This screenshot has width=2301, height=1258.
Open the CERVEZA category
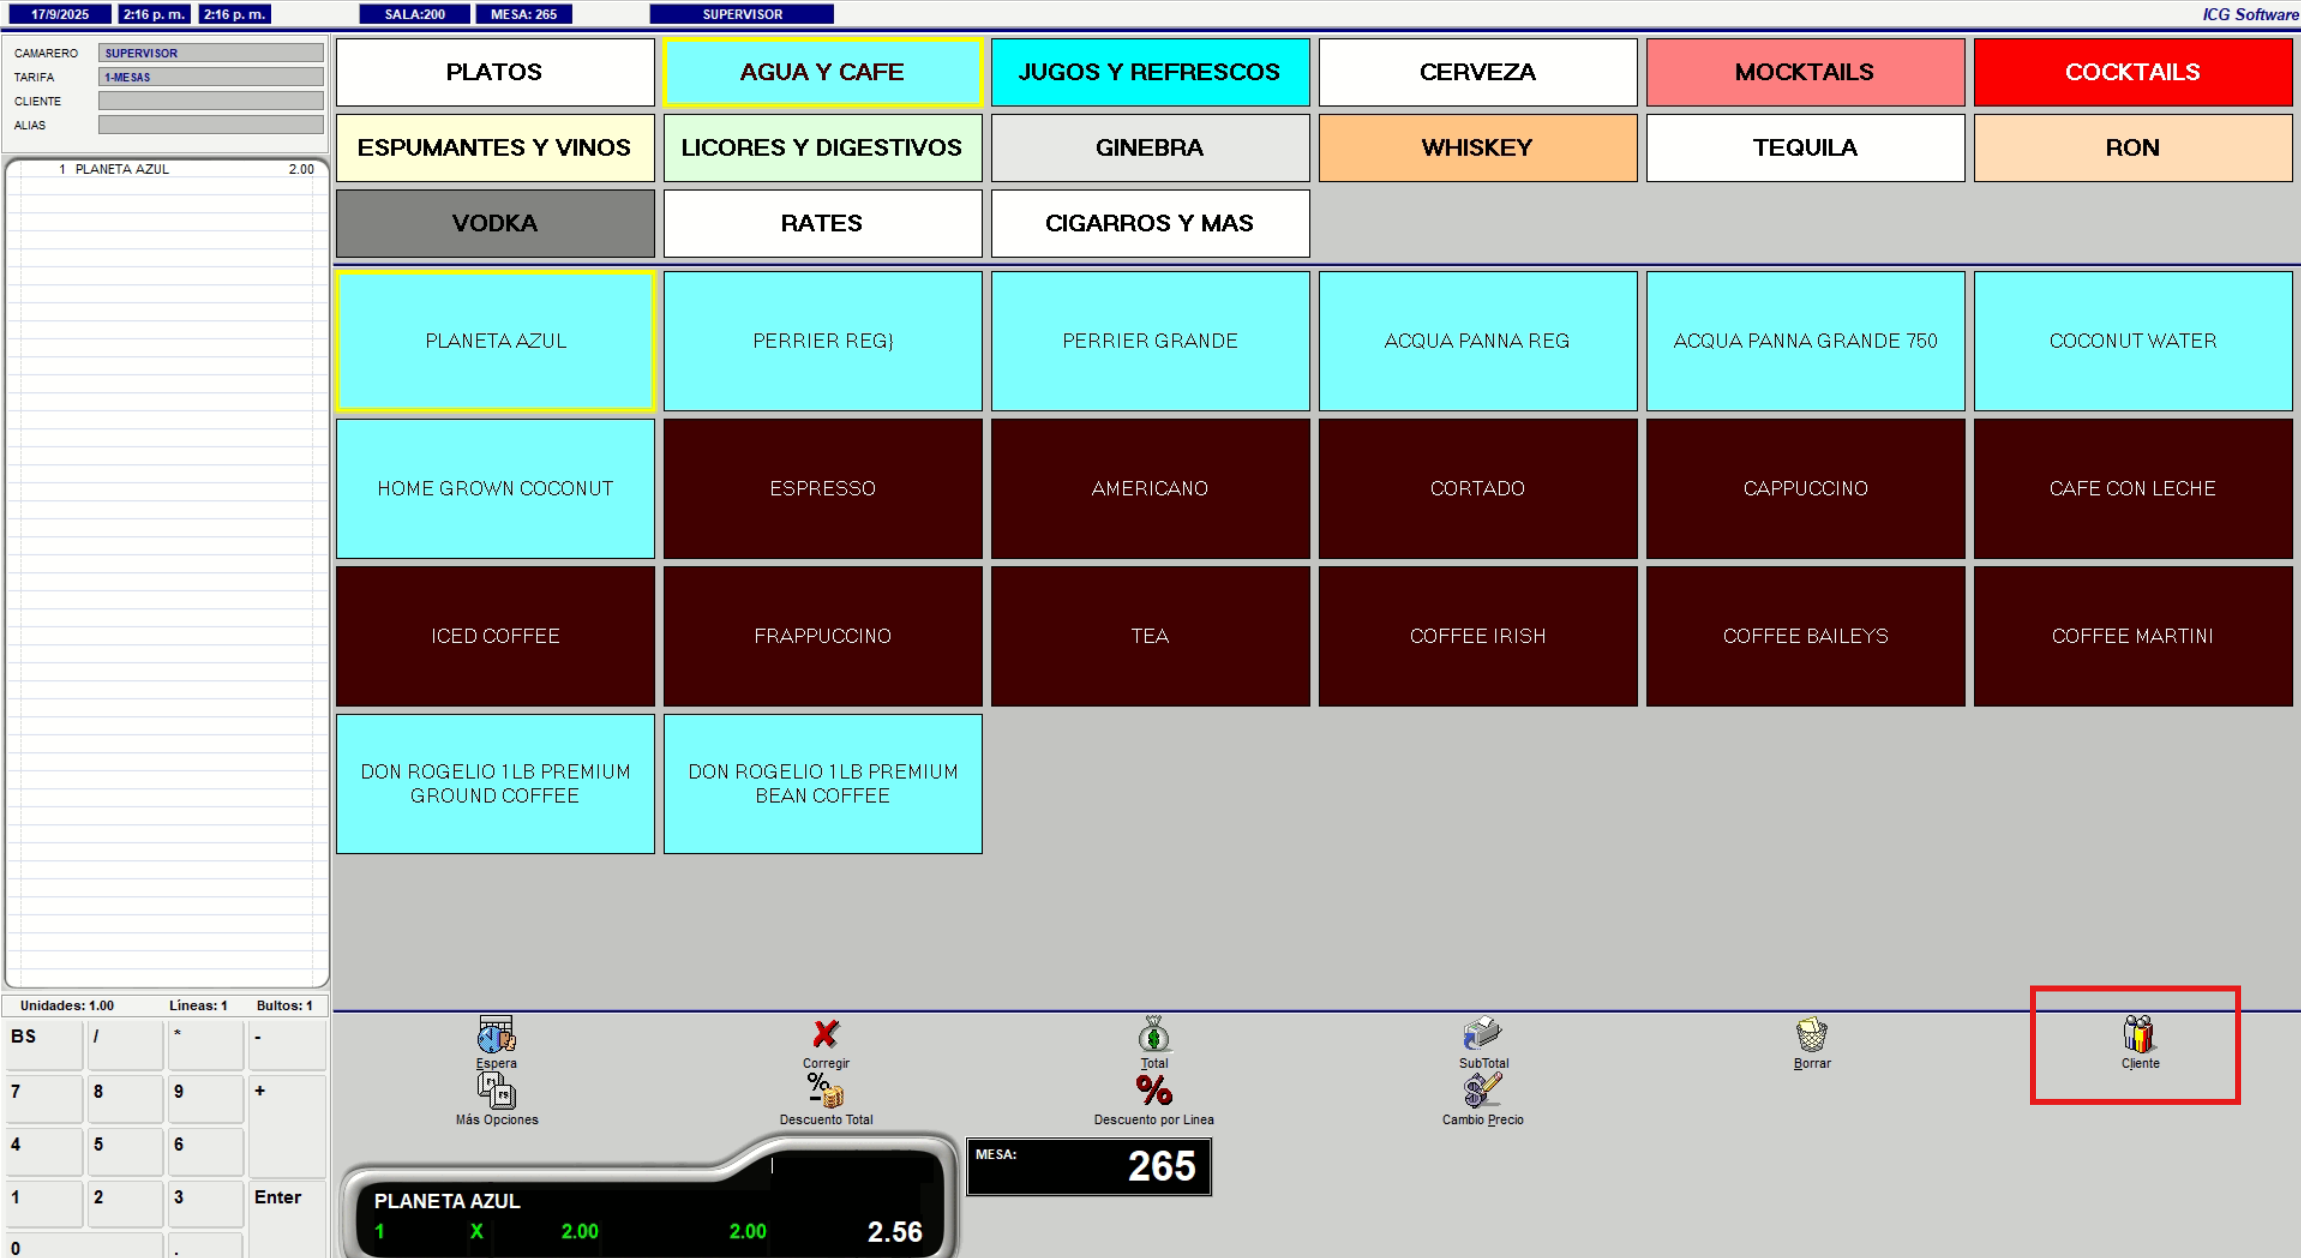[1477, 72]
